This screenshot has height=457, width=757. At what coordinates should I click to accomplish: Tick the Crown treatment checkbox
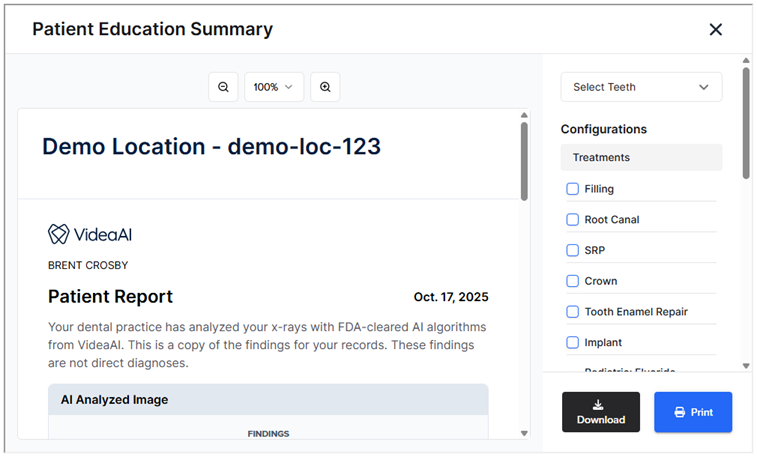573,281
